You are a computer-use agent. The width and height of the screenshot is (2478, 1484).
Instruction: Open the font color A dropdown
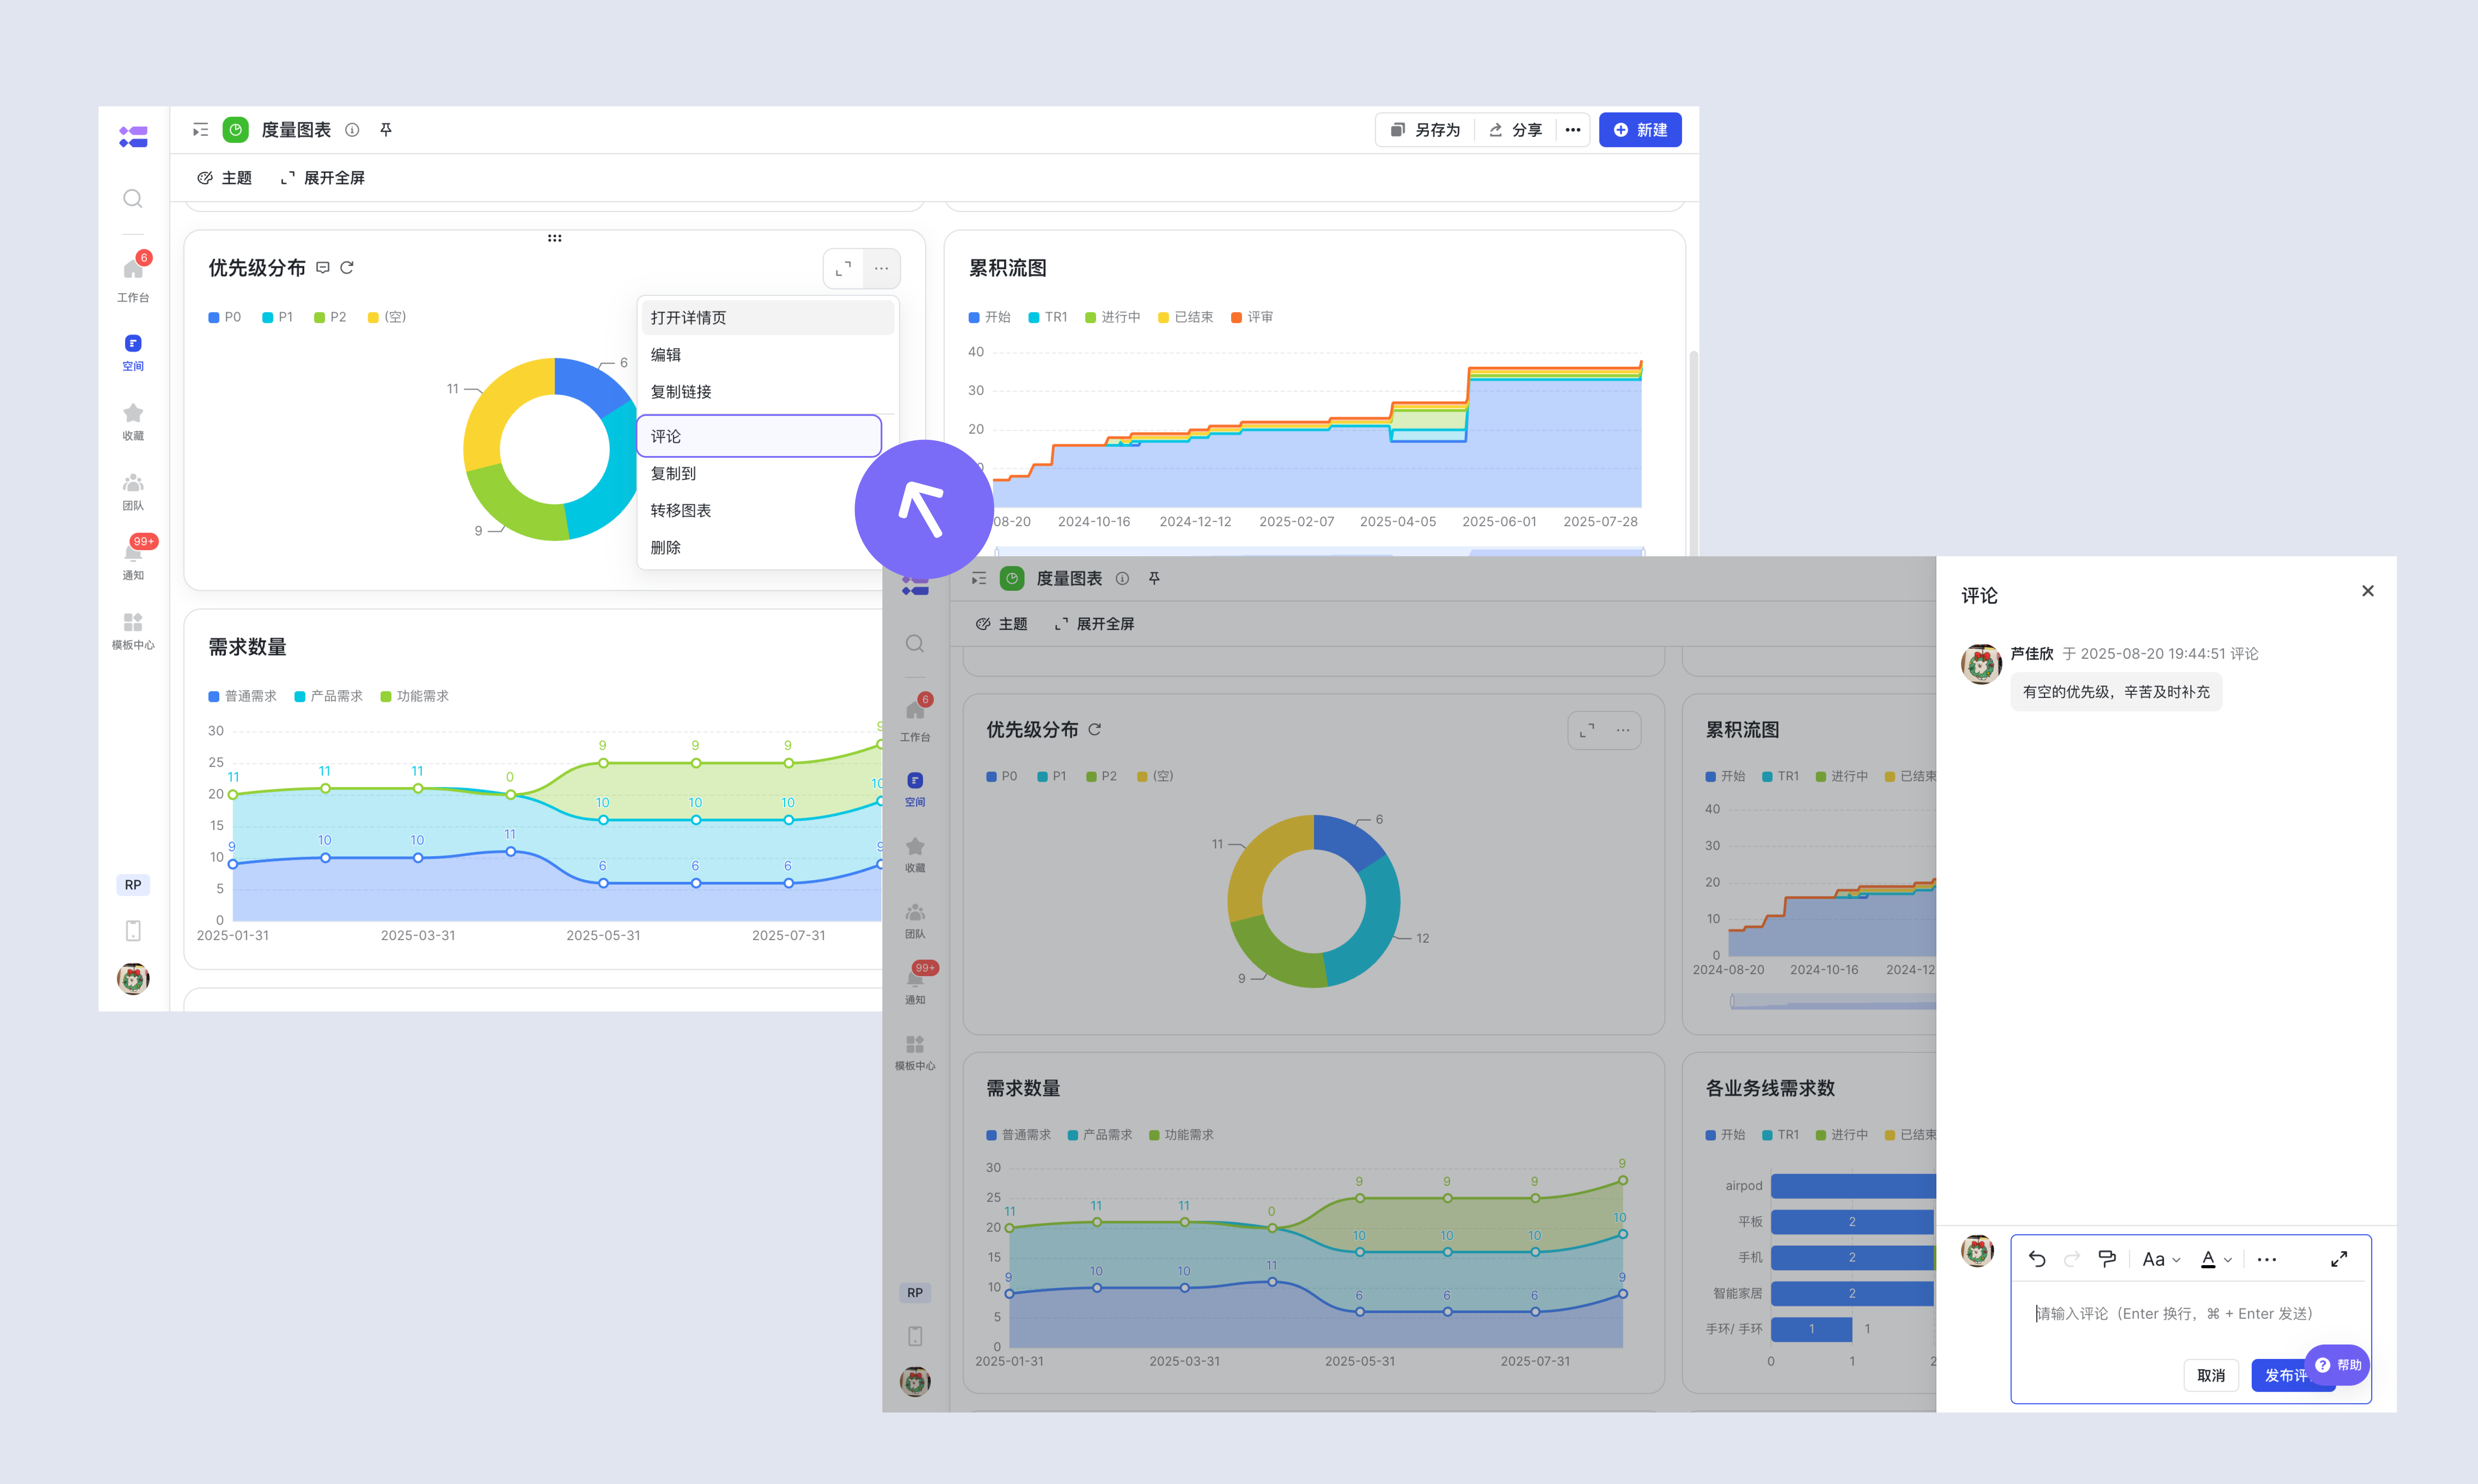click(x=2216, y=1259)
